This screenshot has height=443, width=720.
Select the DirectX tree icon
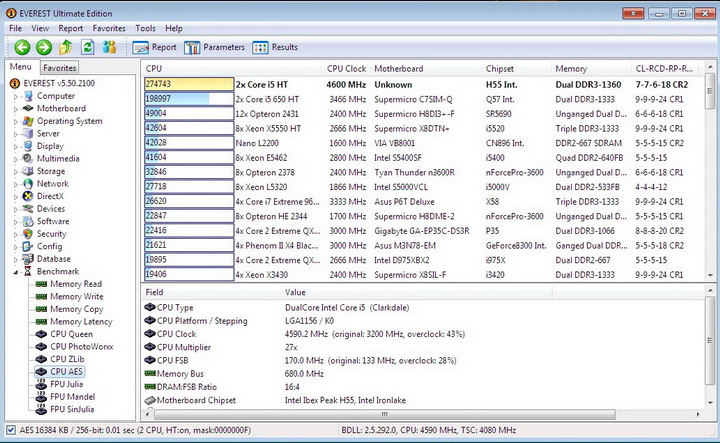(28, 196)
